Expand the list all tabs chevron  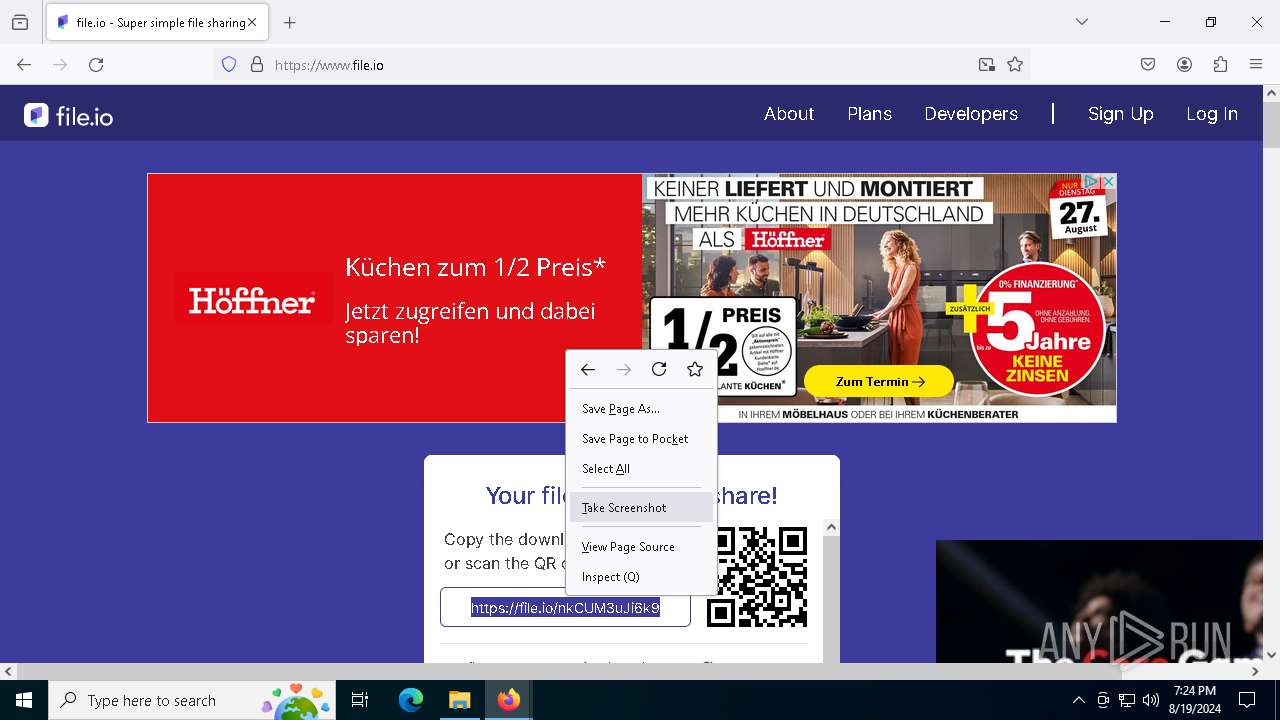pos(1082,22)
